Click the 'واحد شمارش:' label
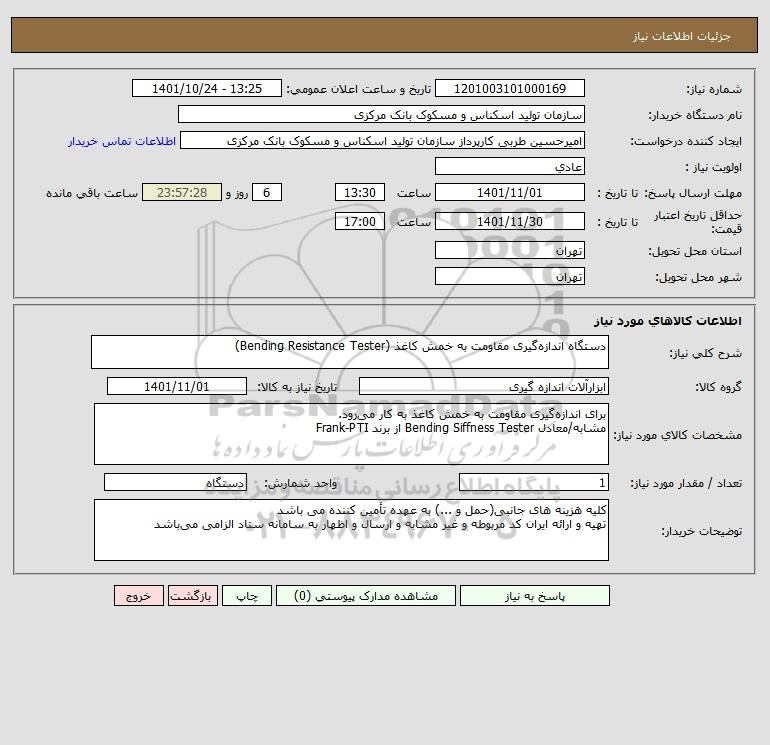The height and width of the screenshot is (745, 770). (301, 484)
